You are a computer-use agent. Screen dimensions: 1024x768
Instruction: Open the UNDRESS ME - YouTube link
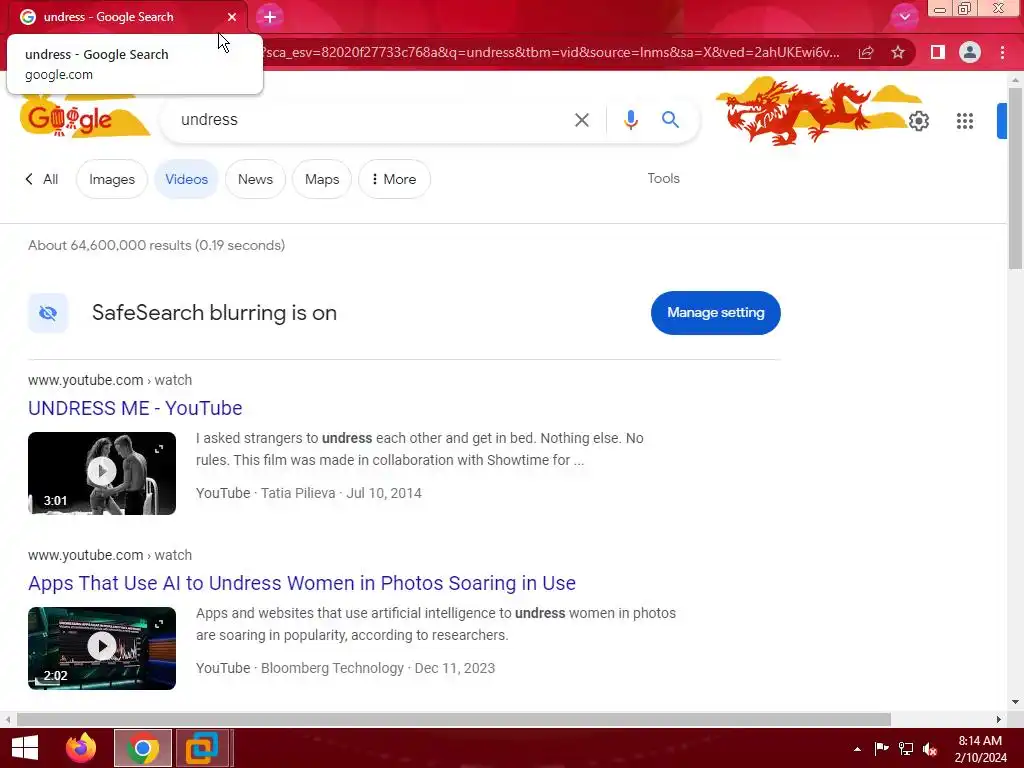pyautogui.click(x=135, y=408)
